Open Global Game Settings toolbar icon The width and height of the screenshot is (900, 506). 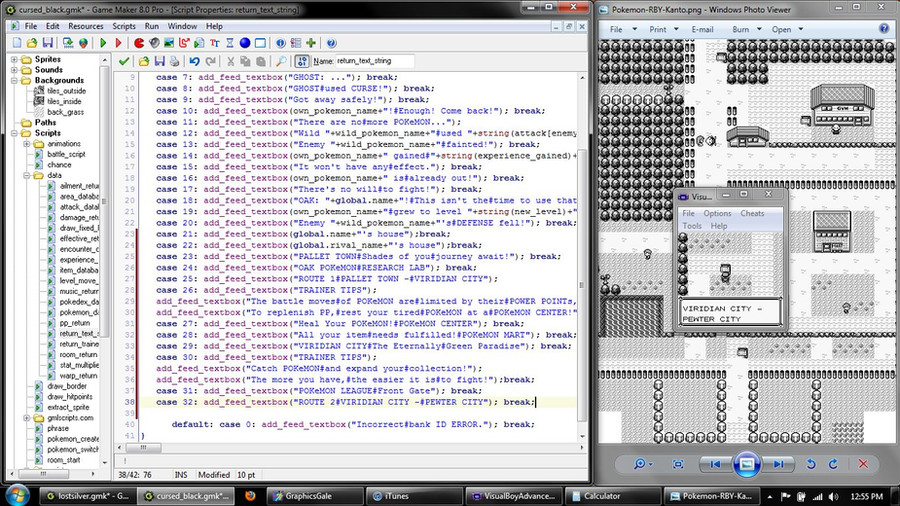coord(296,43)
